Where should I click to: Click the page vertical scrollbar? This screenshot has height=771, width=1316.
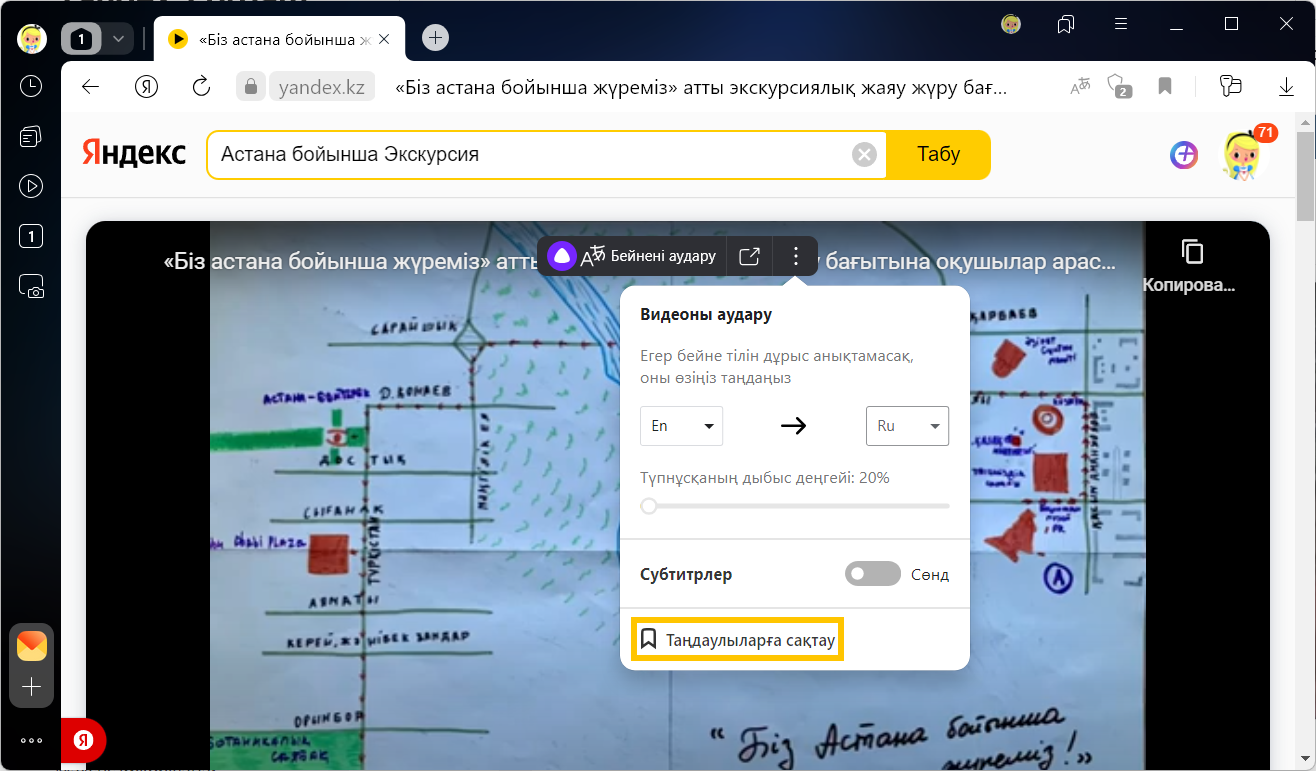(1305, 178)
